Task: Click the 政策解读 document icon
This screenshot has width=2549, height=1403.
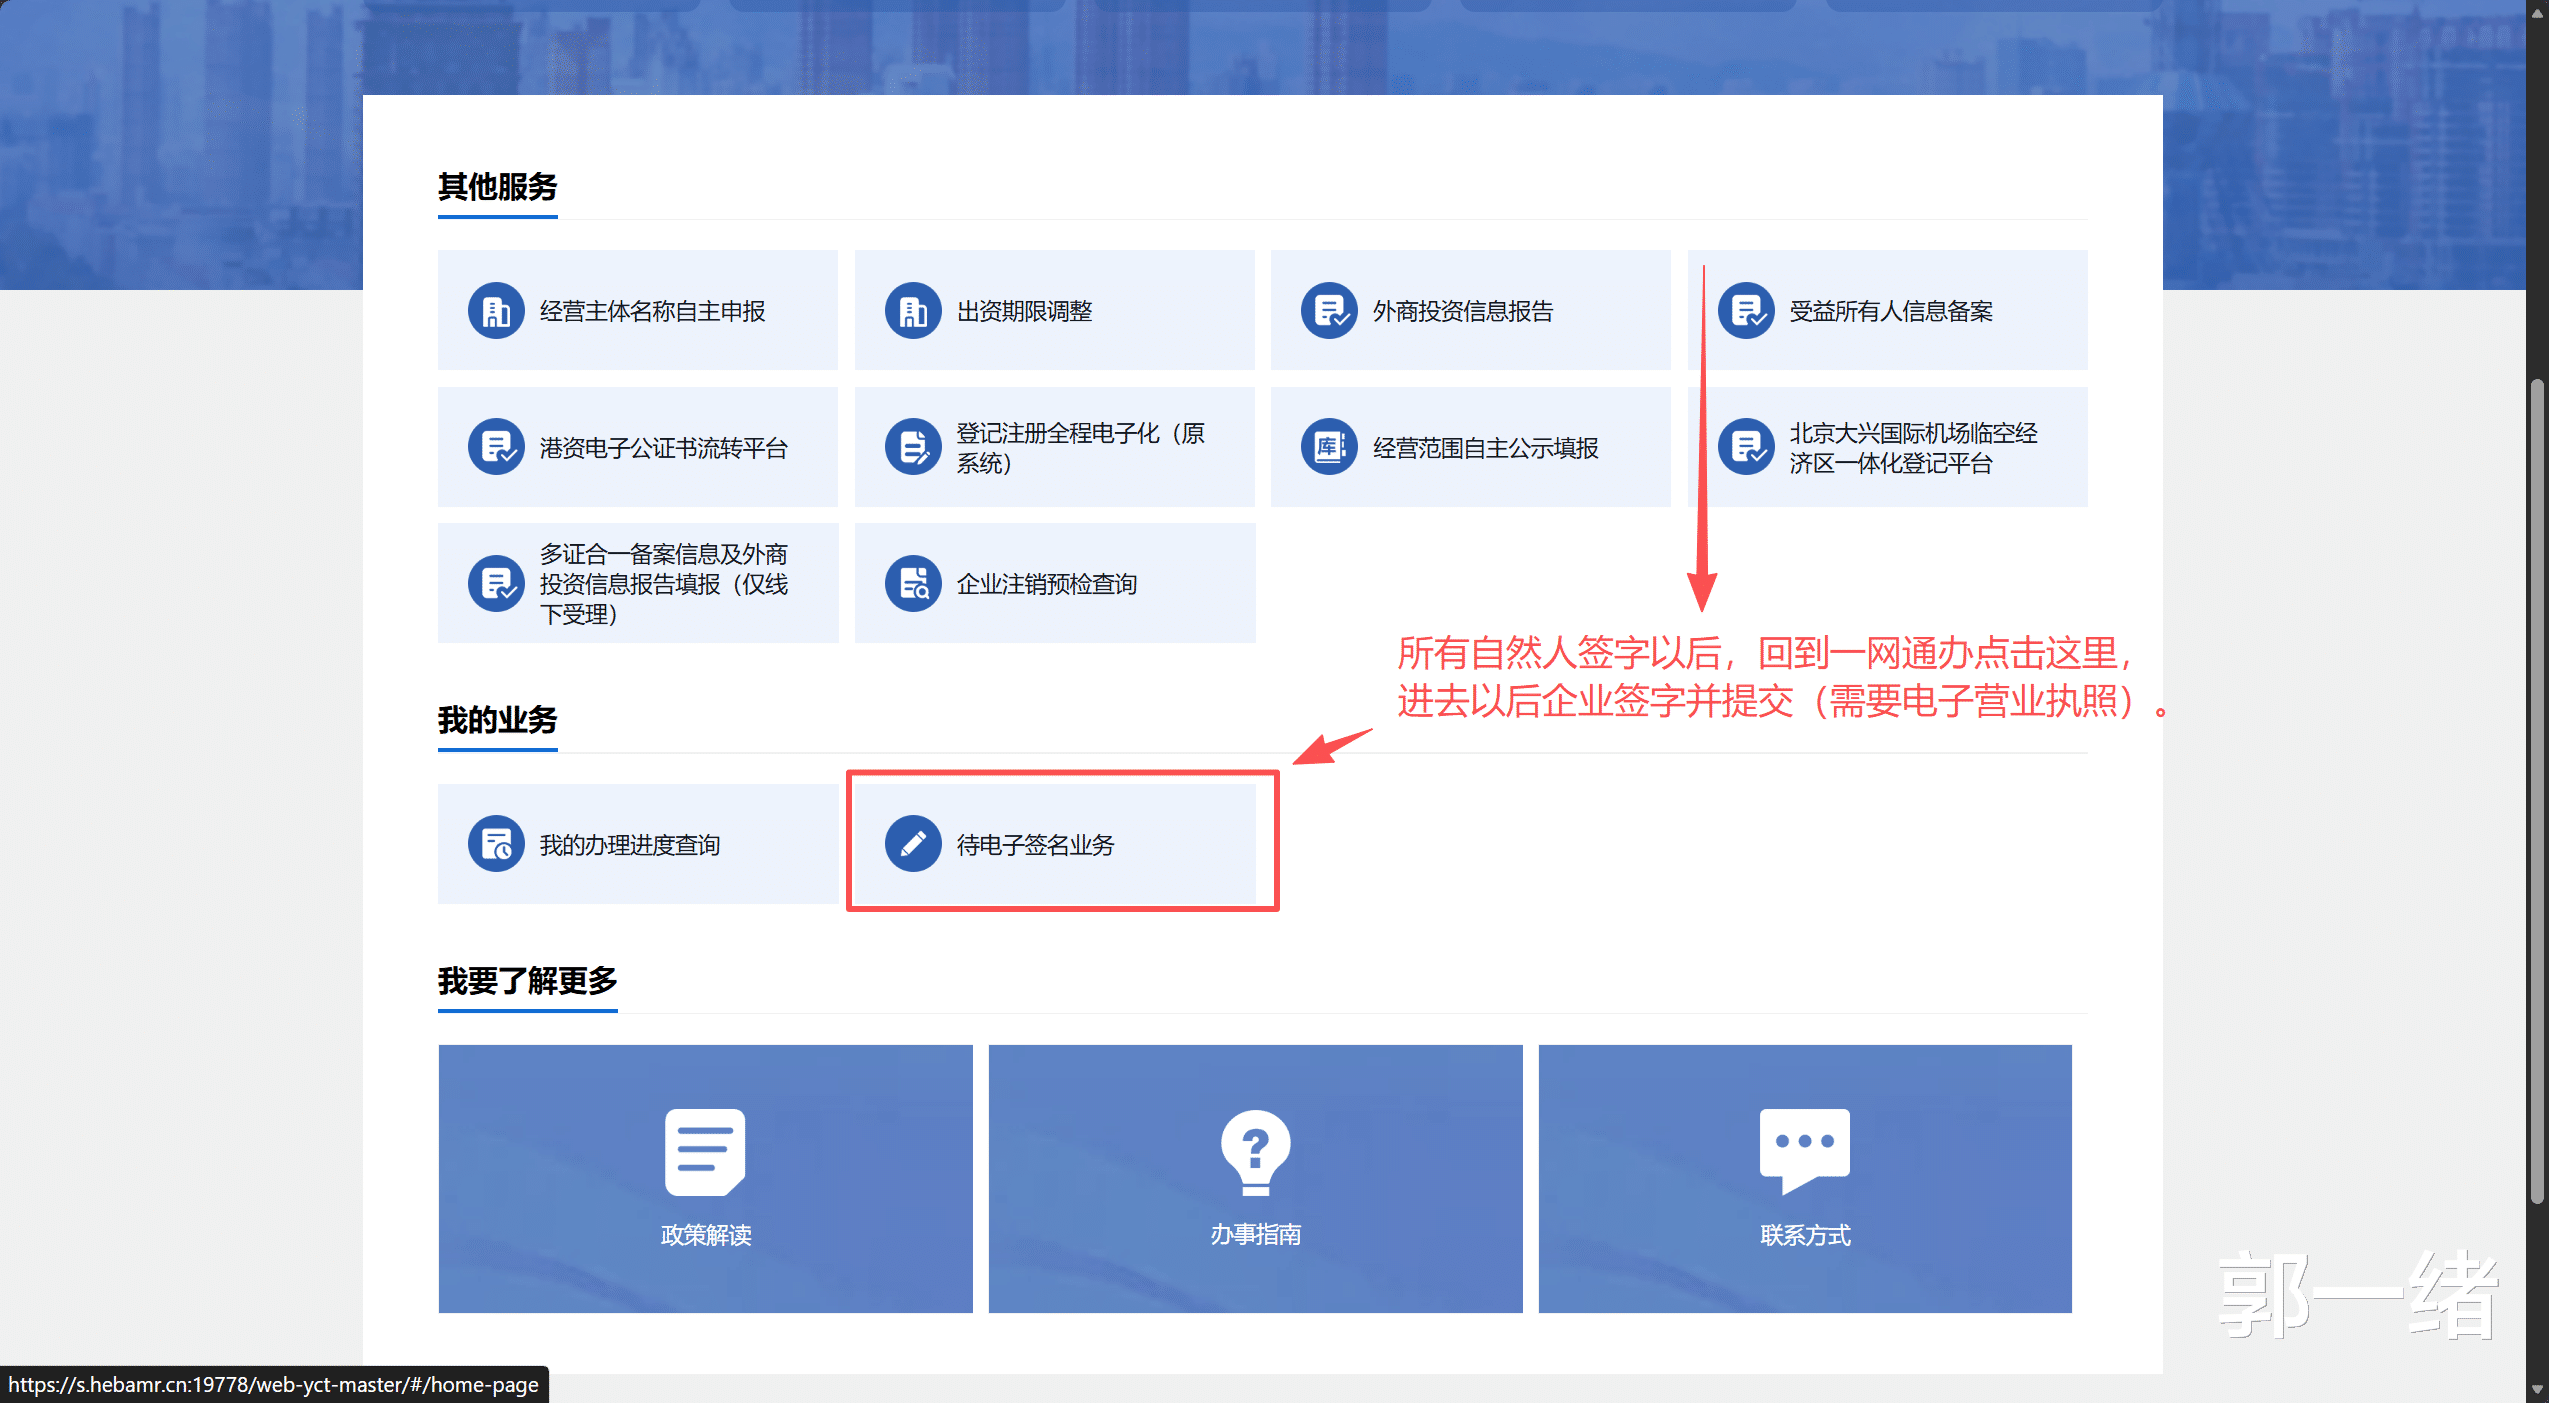Action: [705, 1151]
